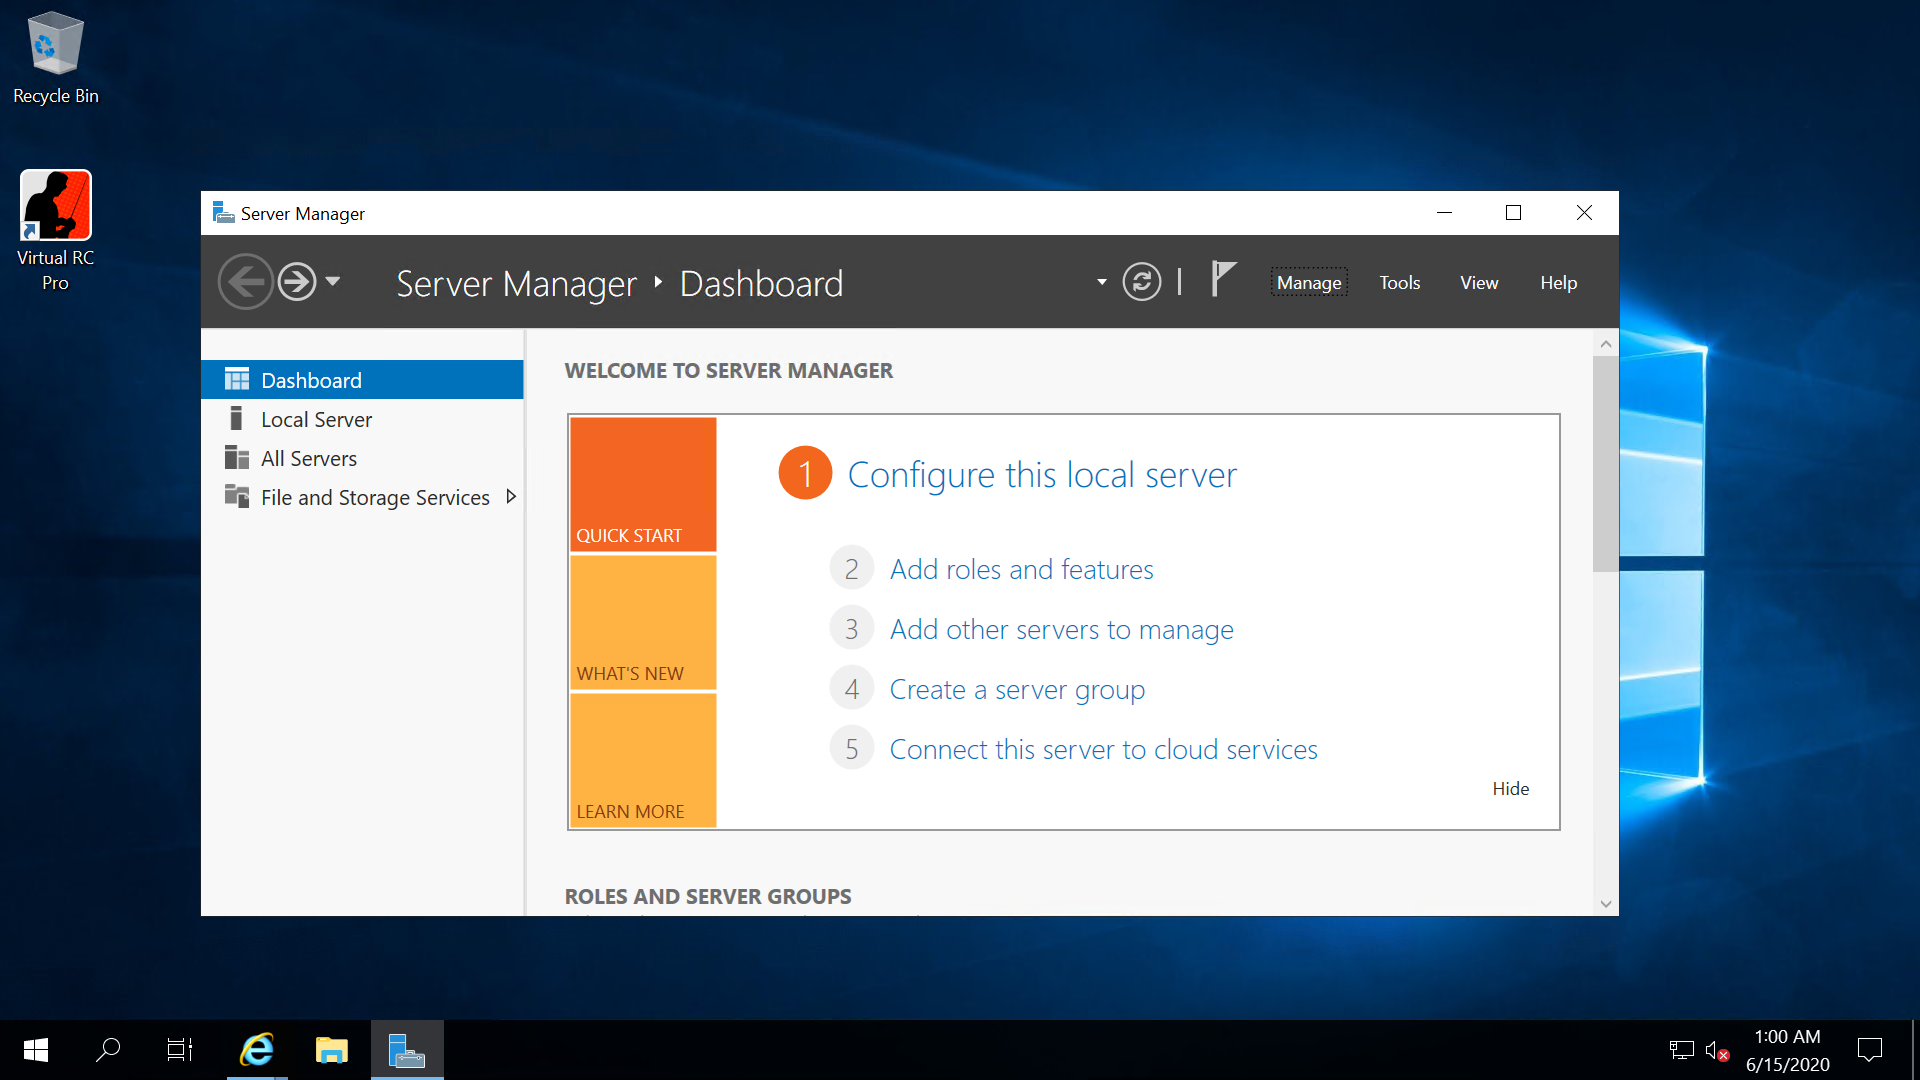Screen dimensions: 1920x1080
Task: Select the QUICK START tile
Action: click(643, 484)
